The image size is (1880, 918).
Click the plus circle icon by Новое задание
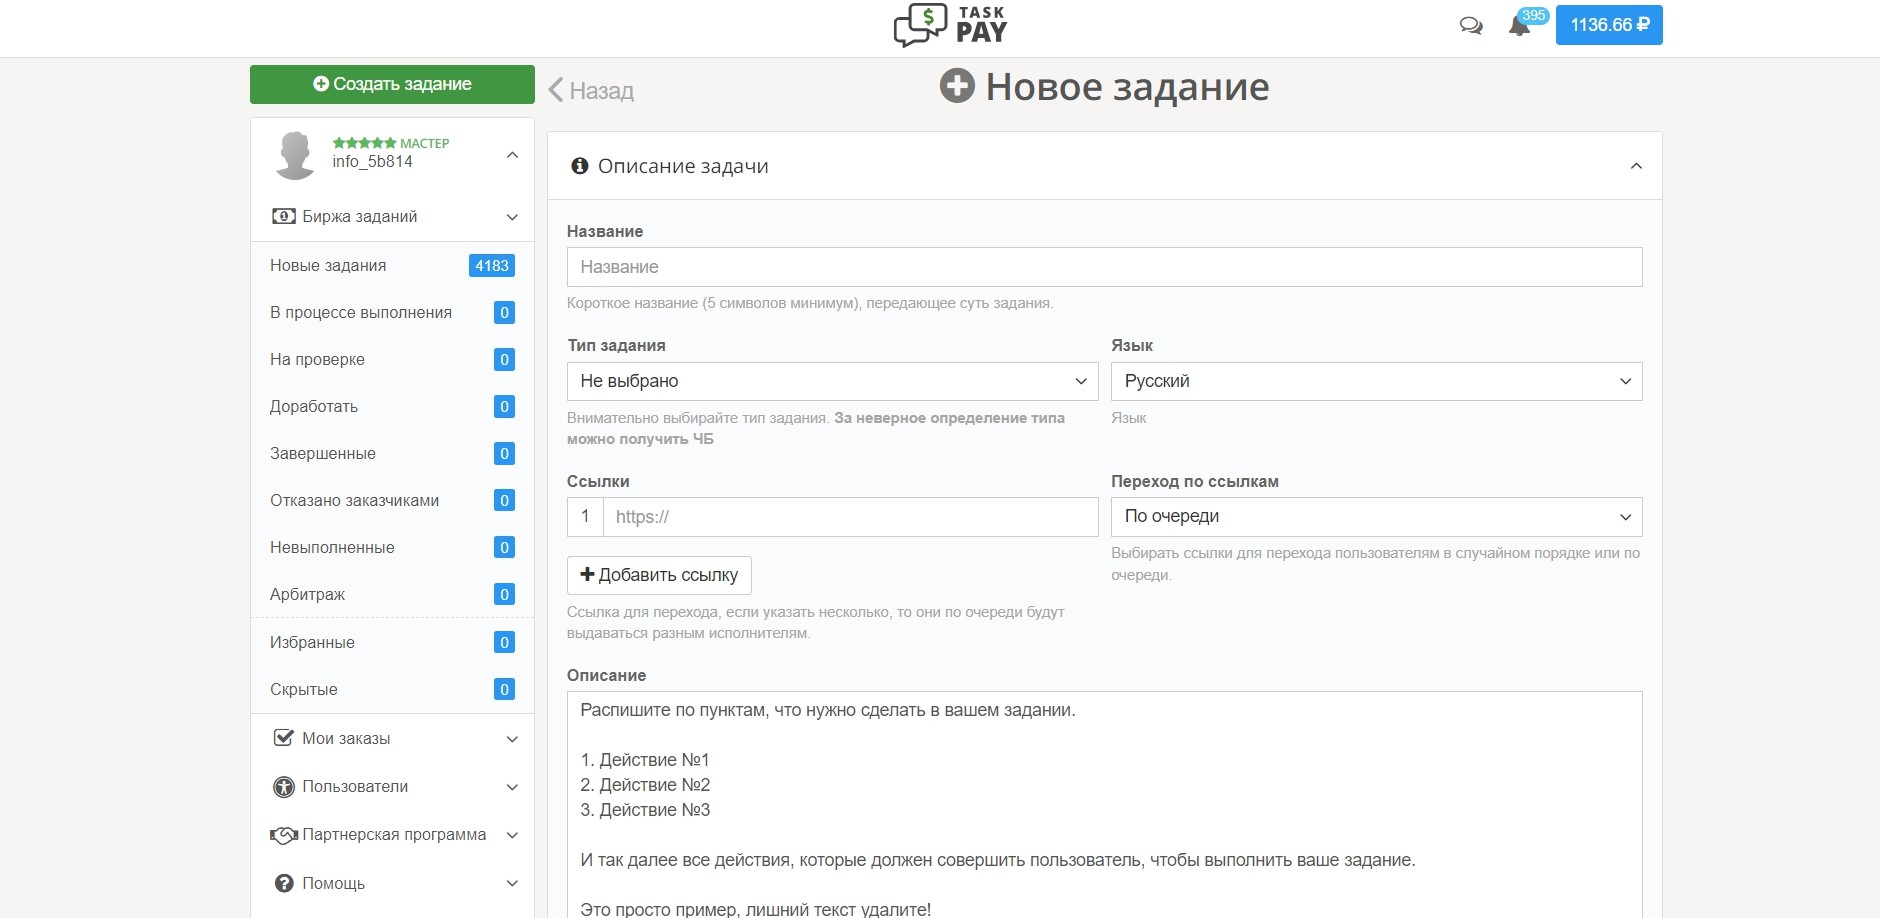pos(957,86)
